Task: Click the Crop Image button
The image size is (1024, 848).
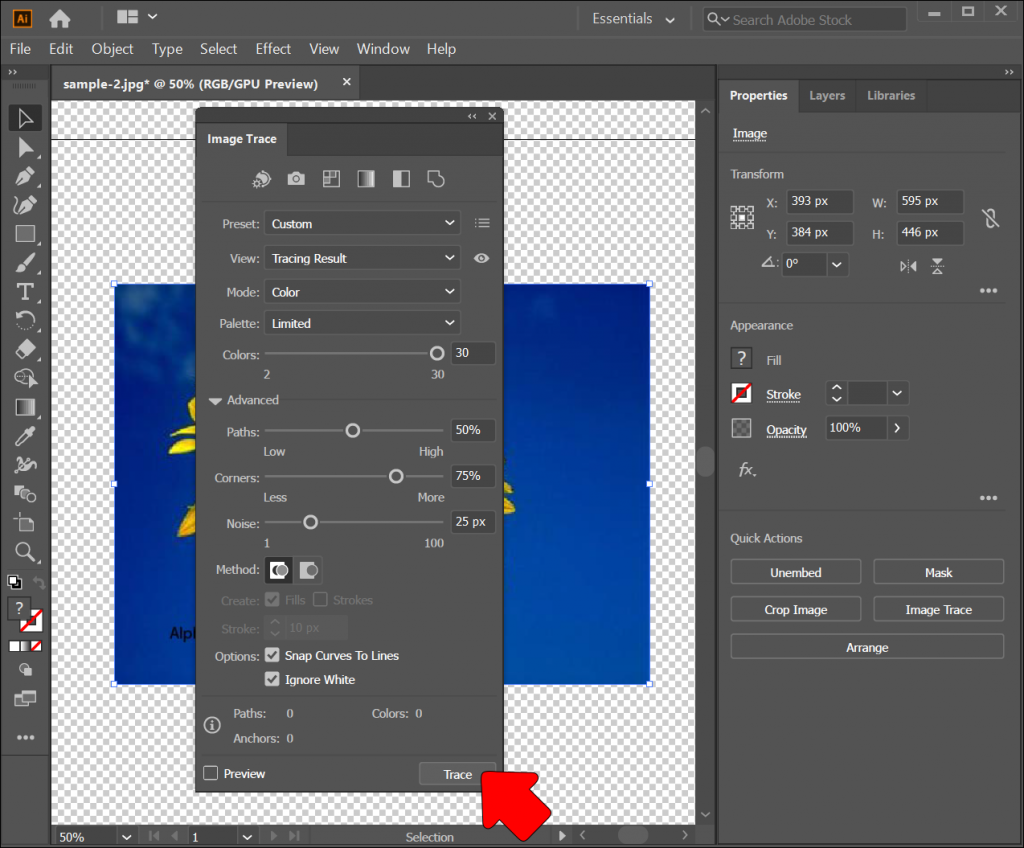Action: [x=795, y=608]
